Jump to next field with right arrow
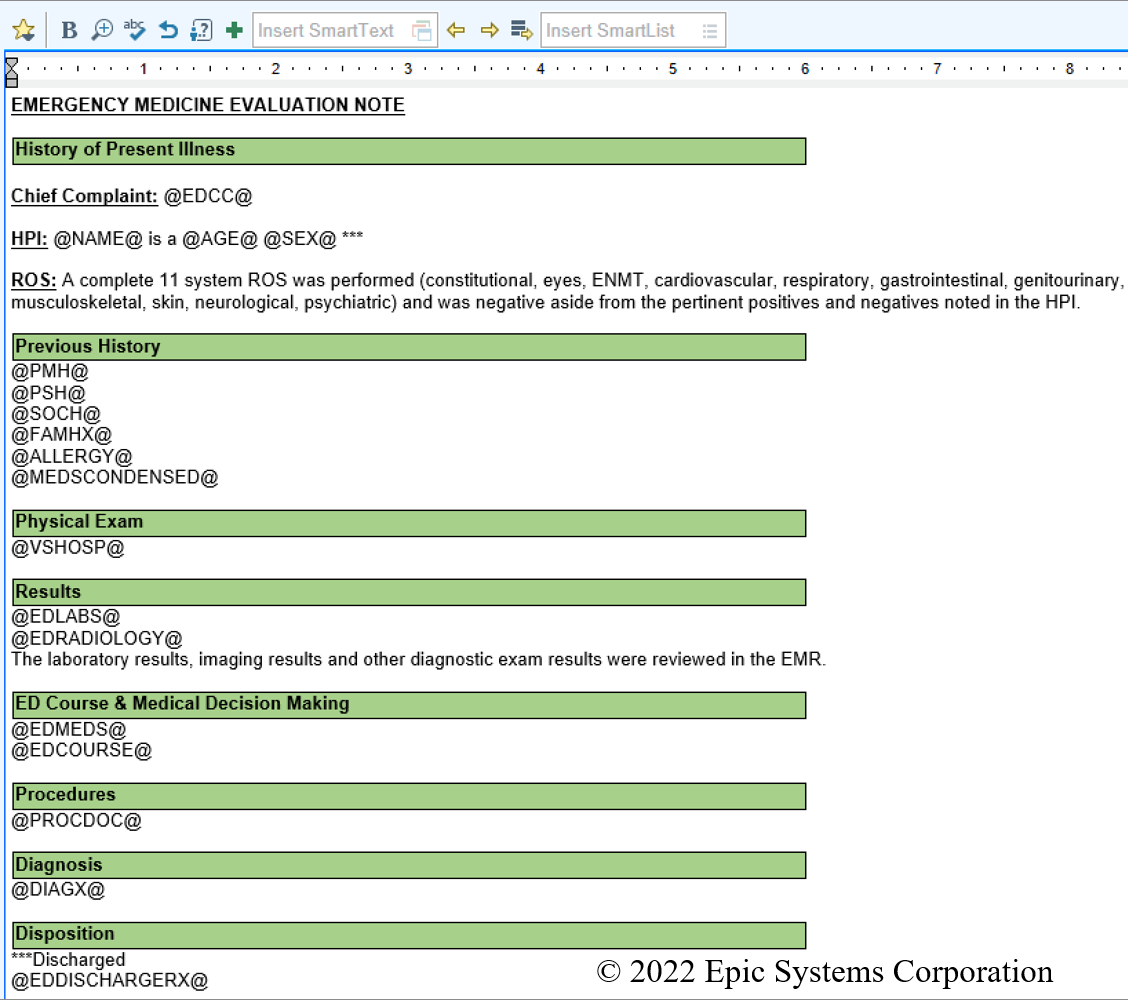 click(489, 31)
